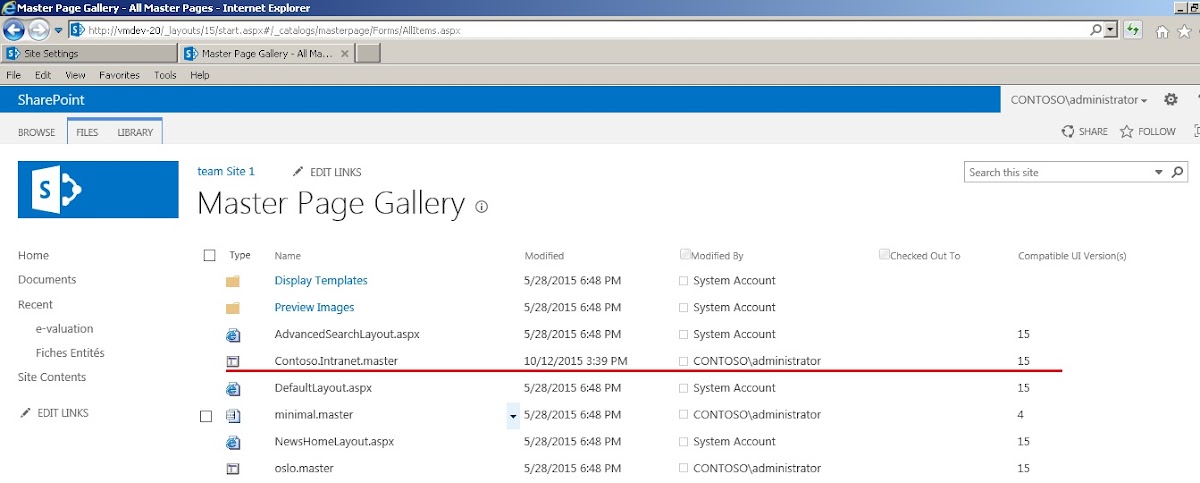Open Documents in left navigation

(x=47, y=280)
